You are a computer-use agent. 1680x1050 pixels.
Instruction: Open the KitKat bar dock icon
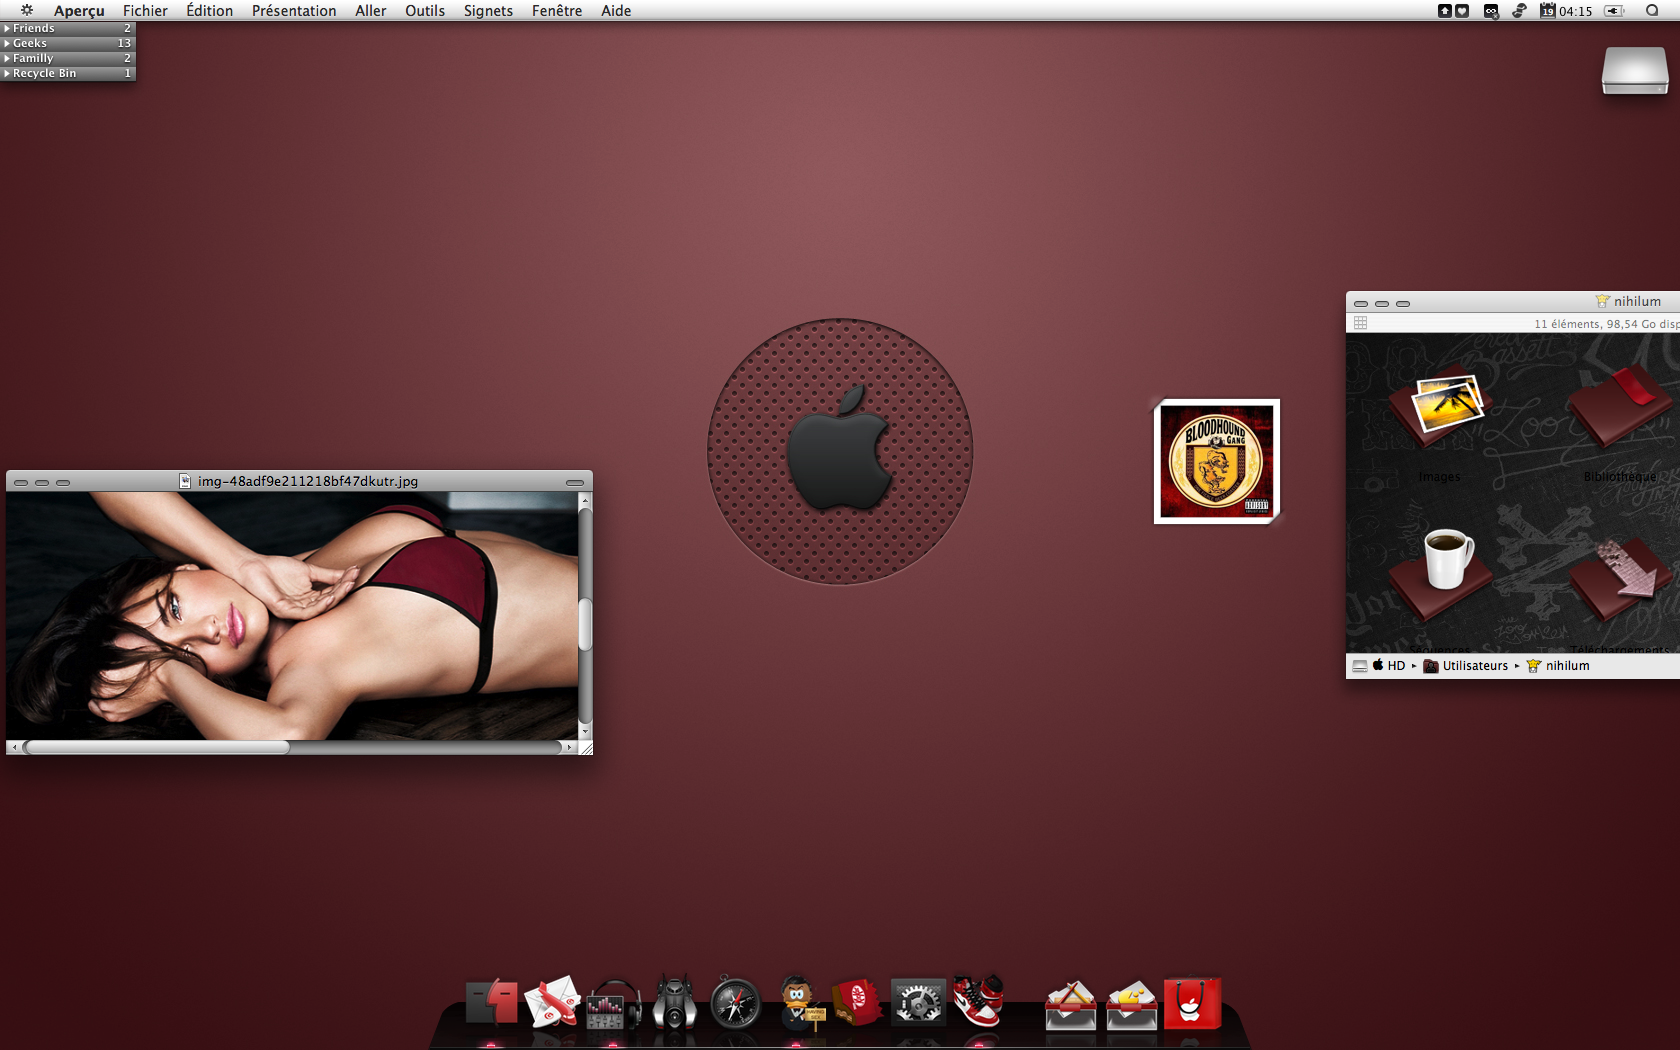[857, 1003]
